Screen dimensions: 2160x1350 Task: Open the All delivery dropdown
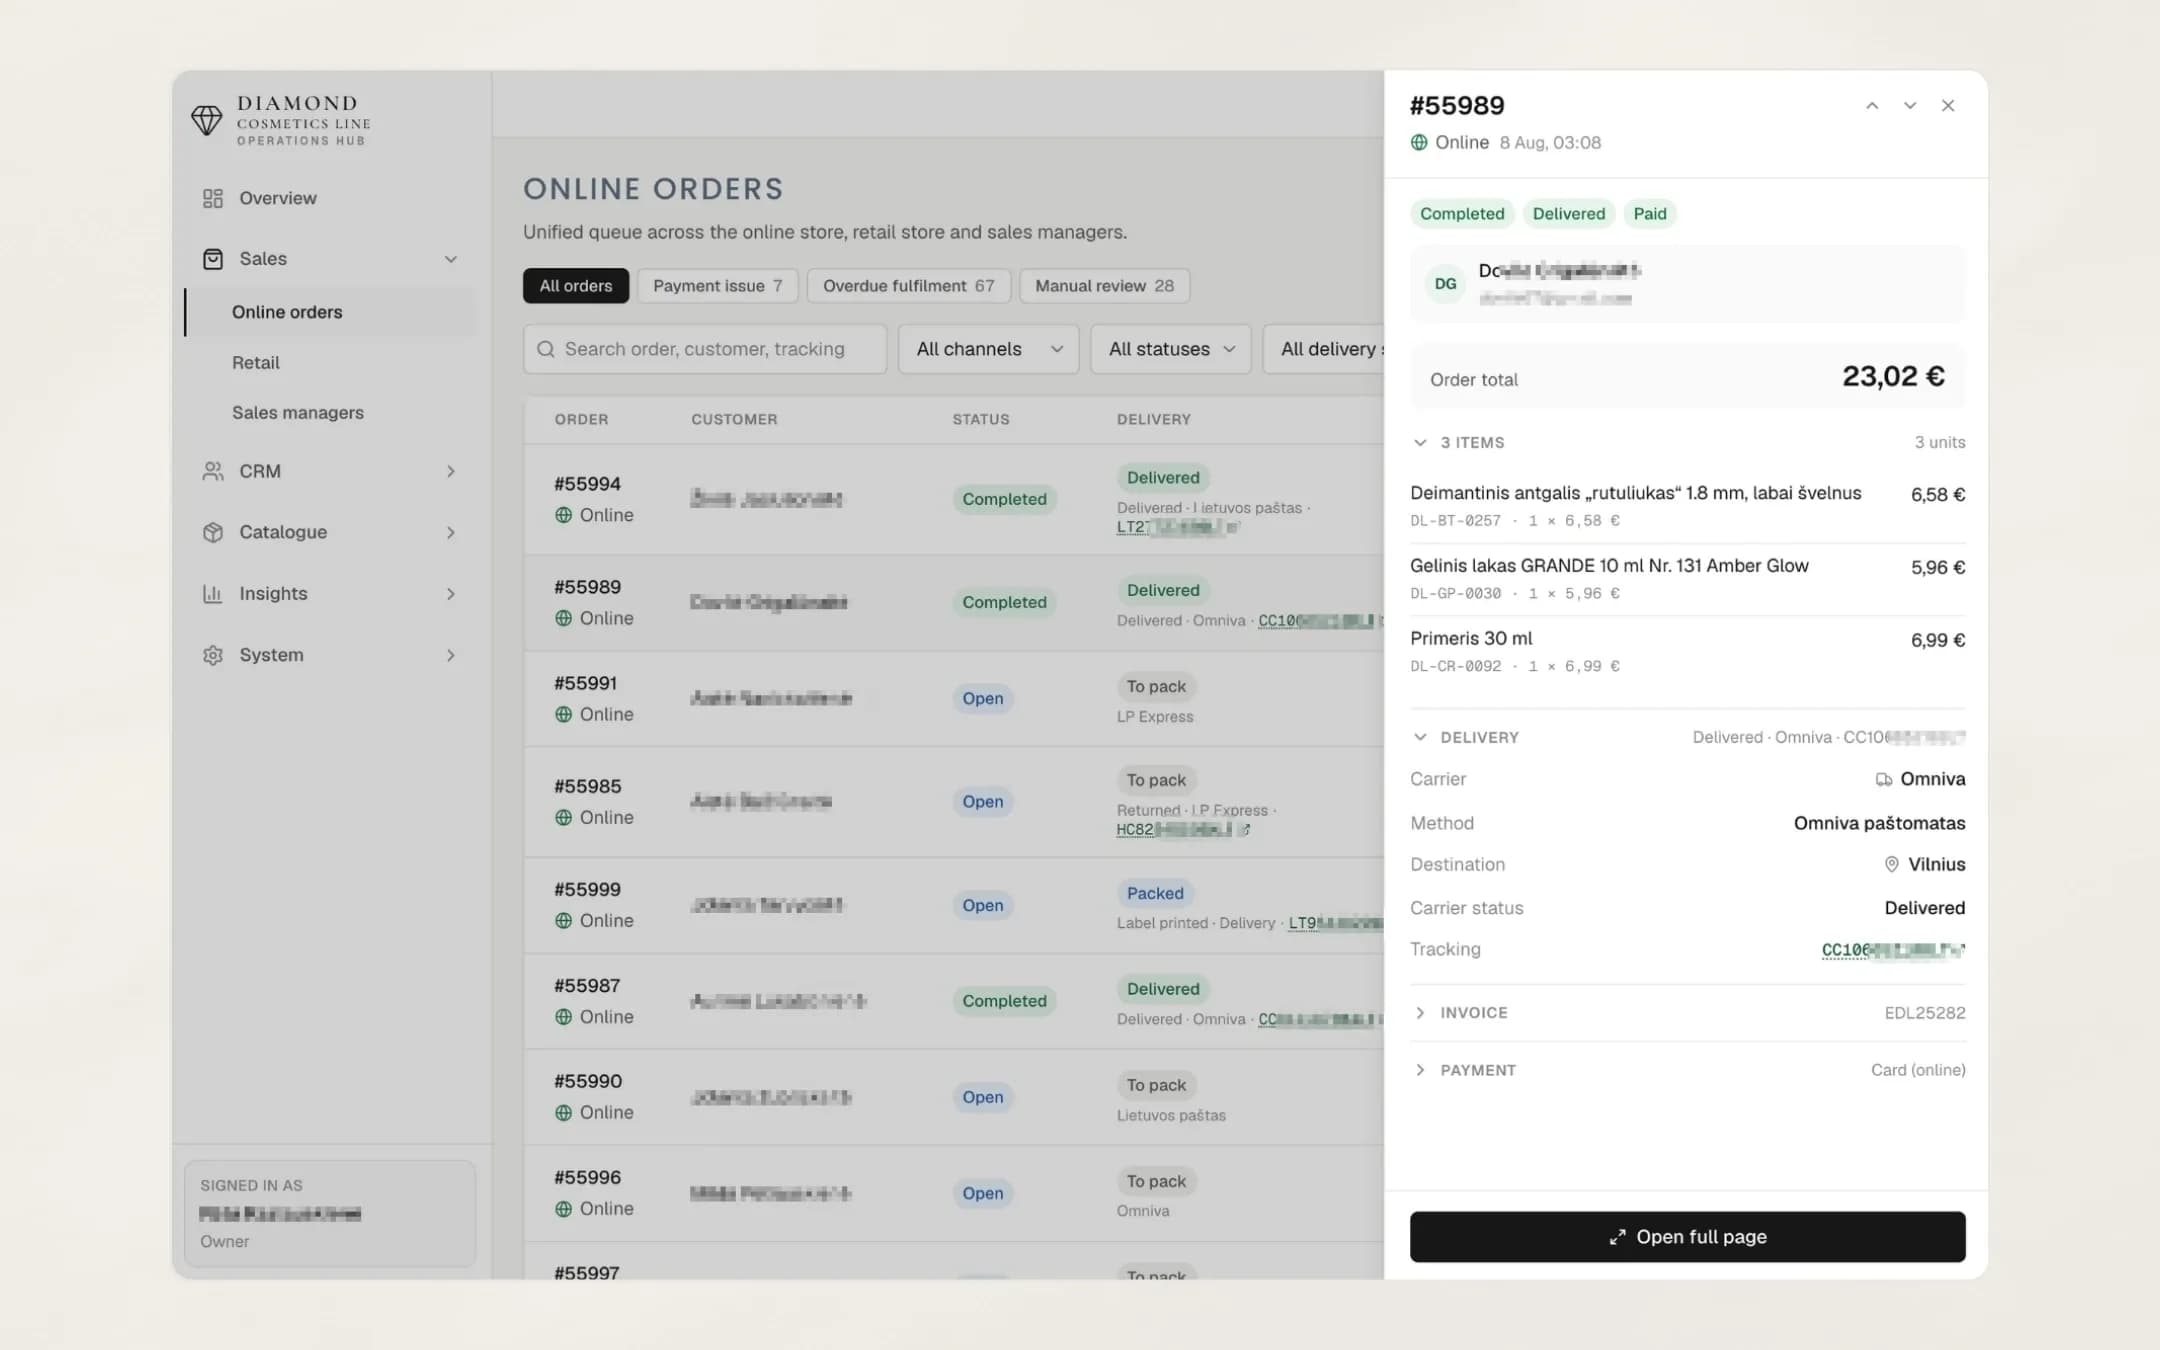click(1323, 349)
